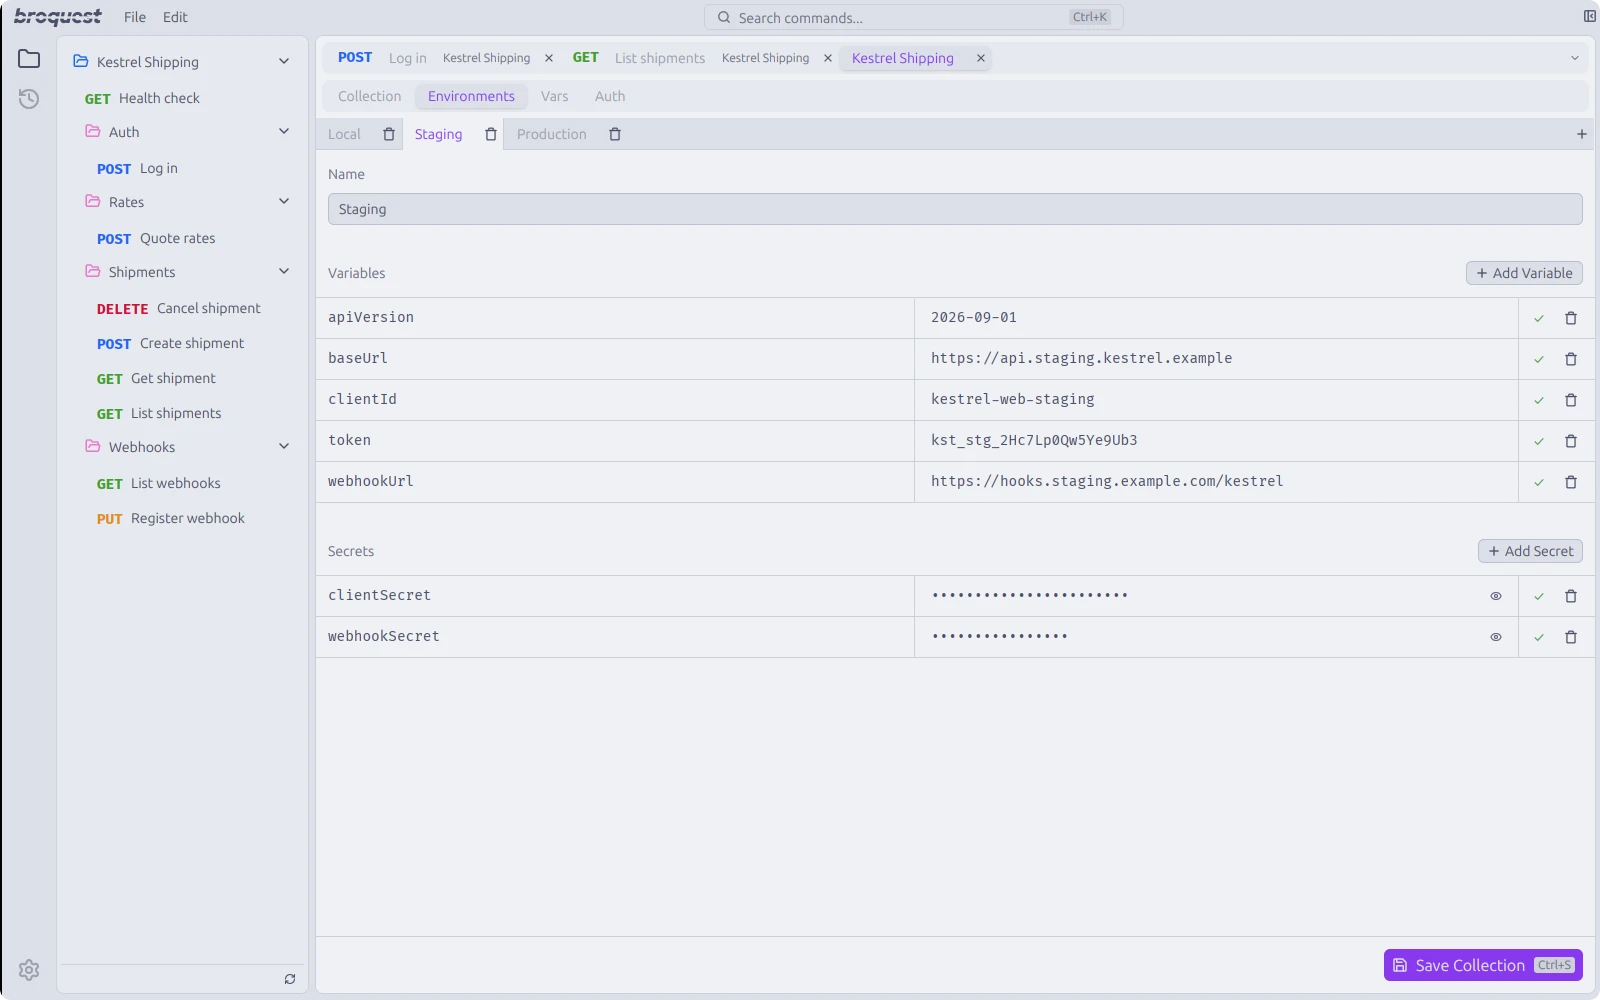Delete the Production environment via its trash icon
The image size is (1600, 1000).
(x=615, y=134)
